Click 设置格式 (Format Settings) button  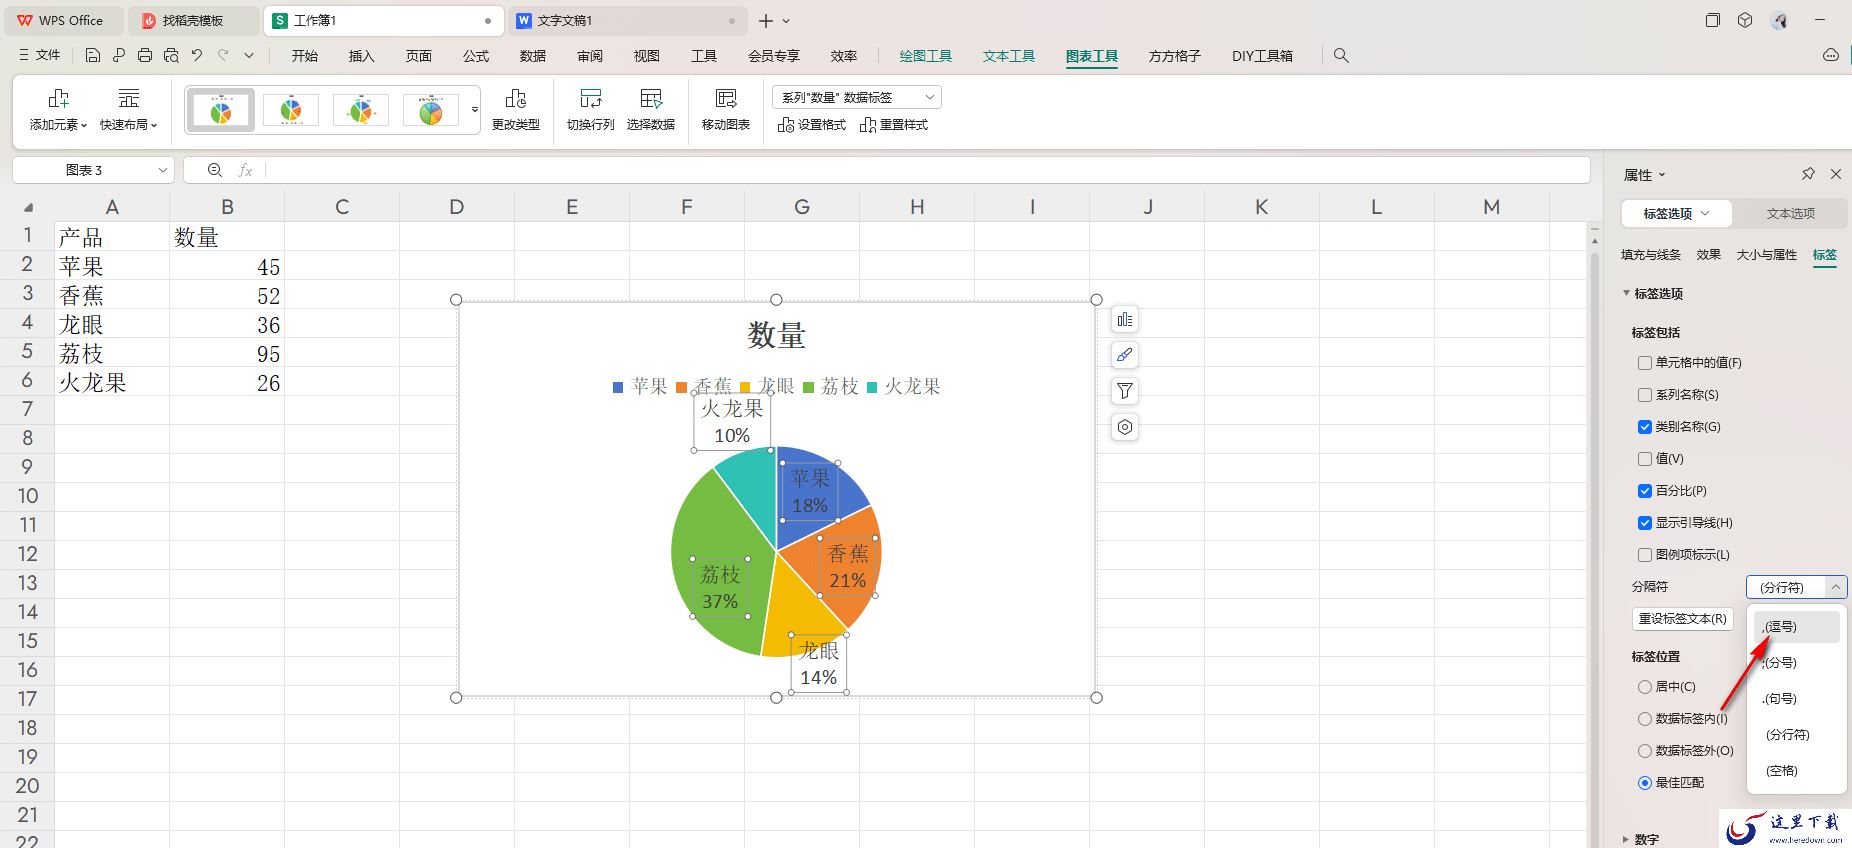[812, 125]
